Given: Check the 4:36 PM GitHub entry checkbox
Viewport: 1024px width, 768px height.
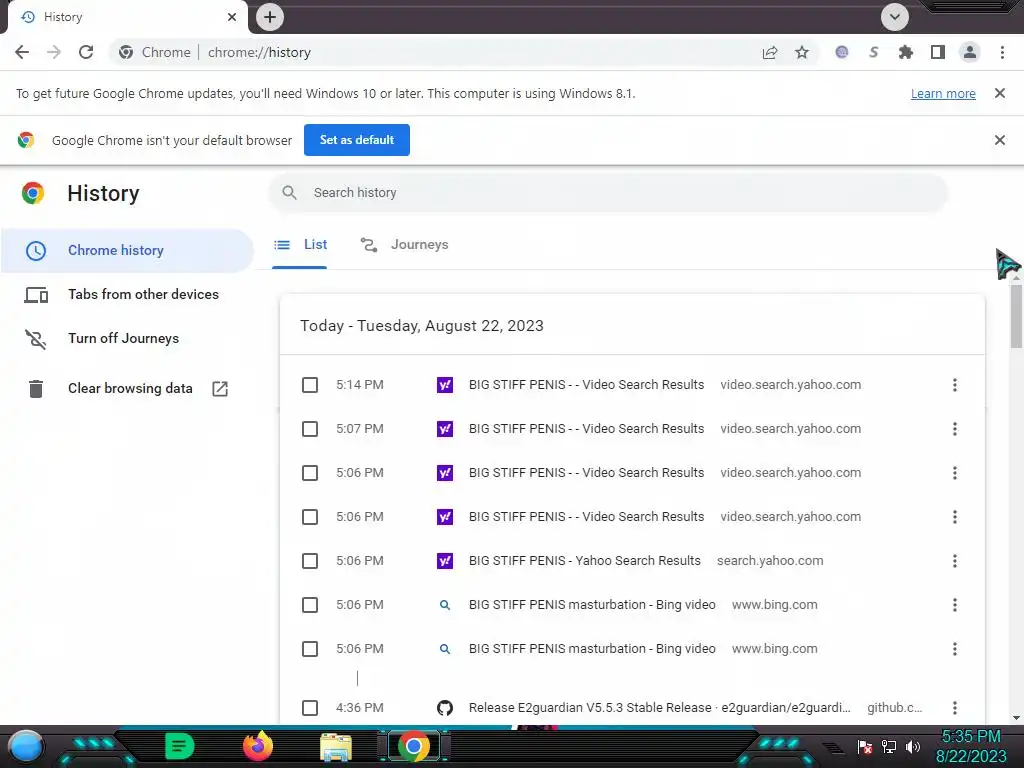Looking at the screenshot, I should point(310,708).
